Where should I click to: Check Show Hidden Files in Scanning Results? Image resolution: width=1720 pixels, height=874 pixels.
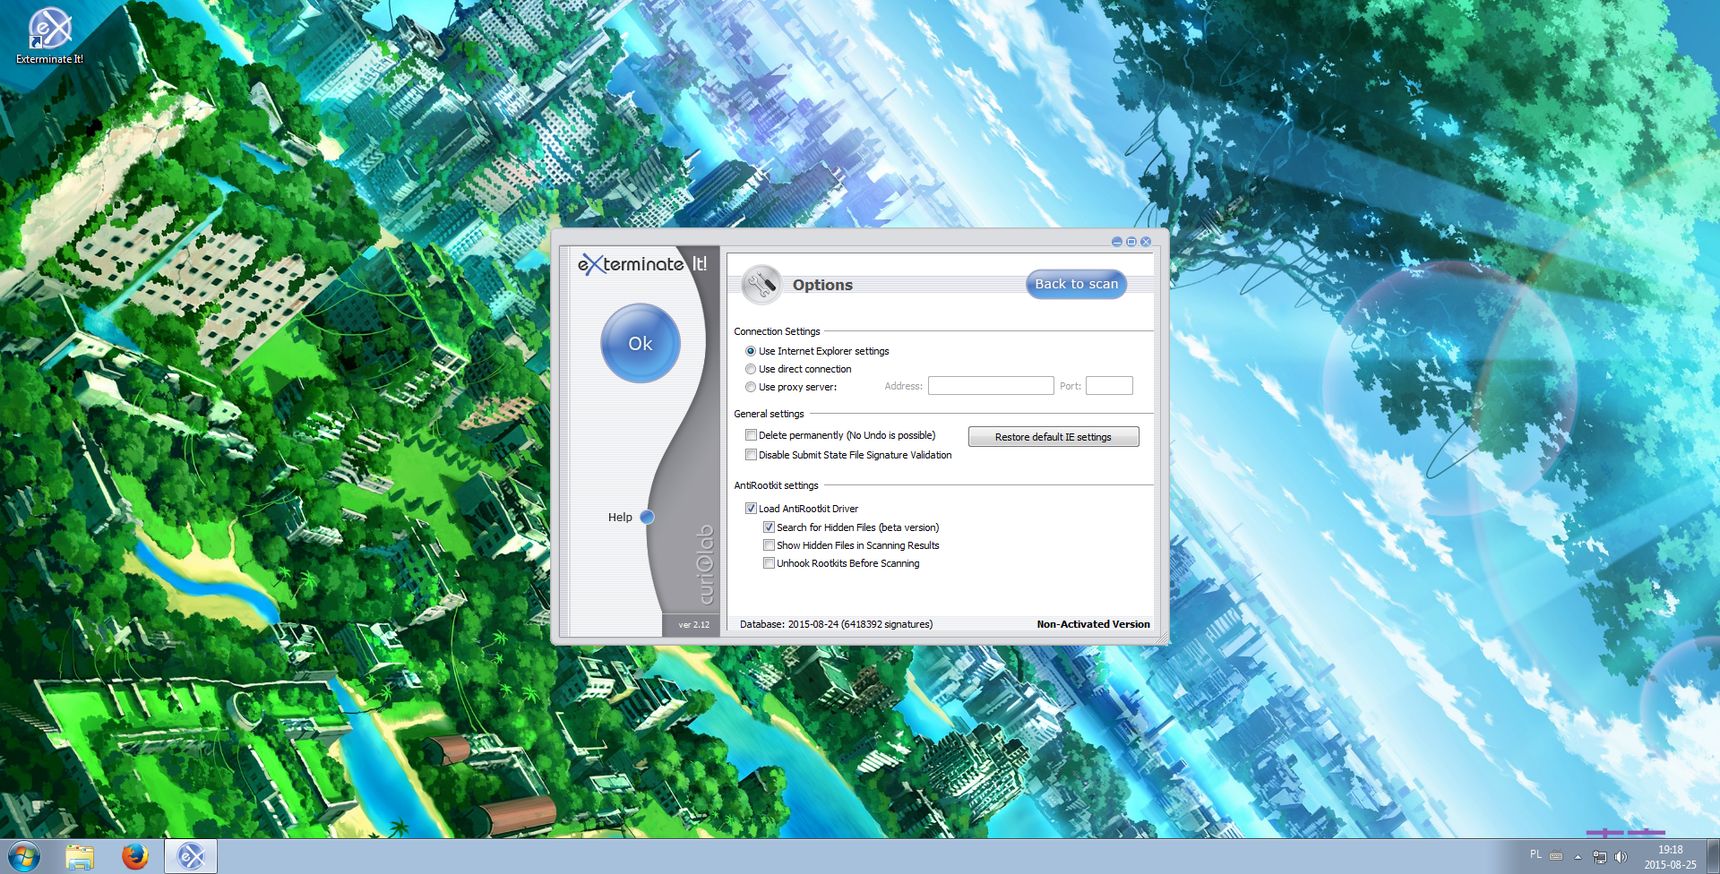(x=769, y=545)
